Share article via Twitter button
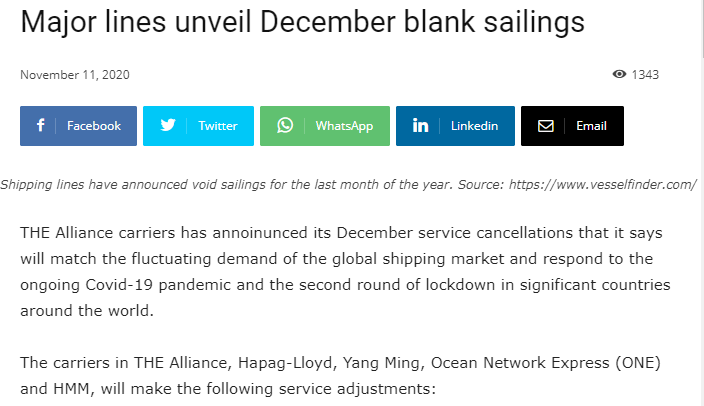Viewport: 704px width, 406px height. 198,126
